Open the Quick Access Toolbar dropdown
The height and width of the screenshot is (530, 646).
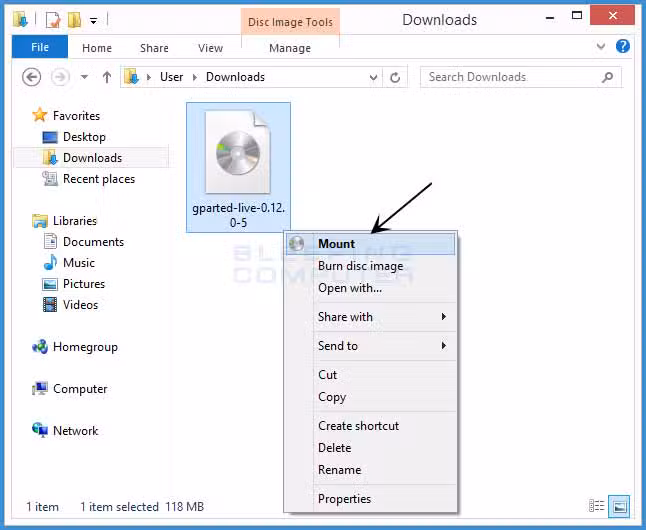tap(94, 20)
